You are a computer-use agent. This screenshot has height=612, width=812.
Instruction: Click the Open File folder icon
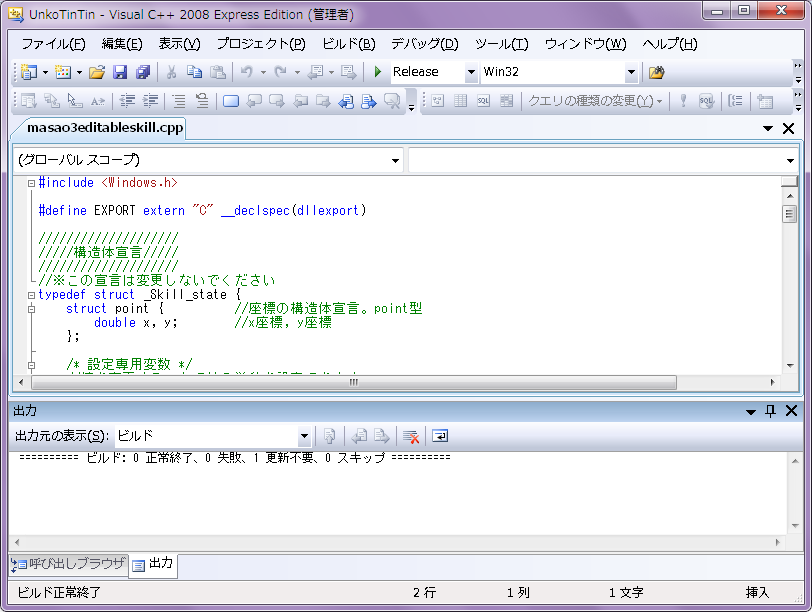[97, 72]
